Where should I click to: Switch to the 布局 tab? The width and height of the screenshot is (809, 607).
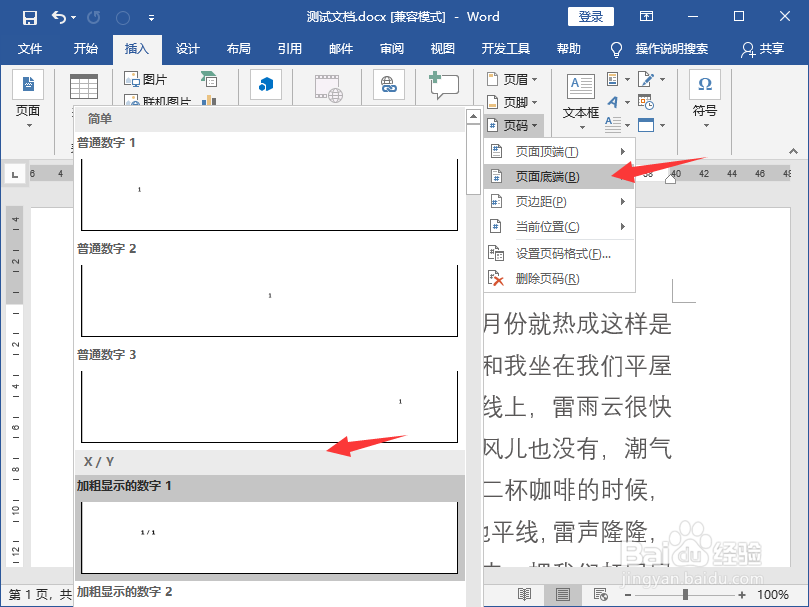(238, 49)
